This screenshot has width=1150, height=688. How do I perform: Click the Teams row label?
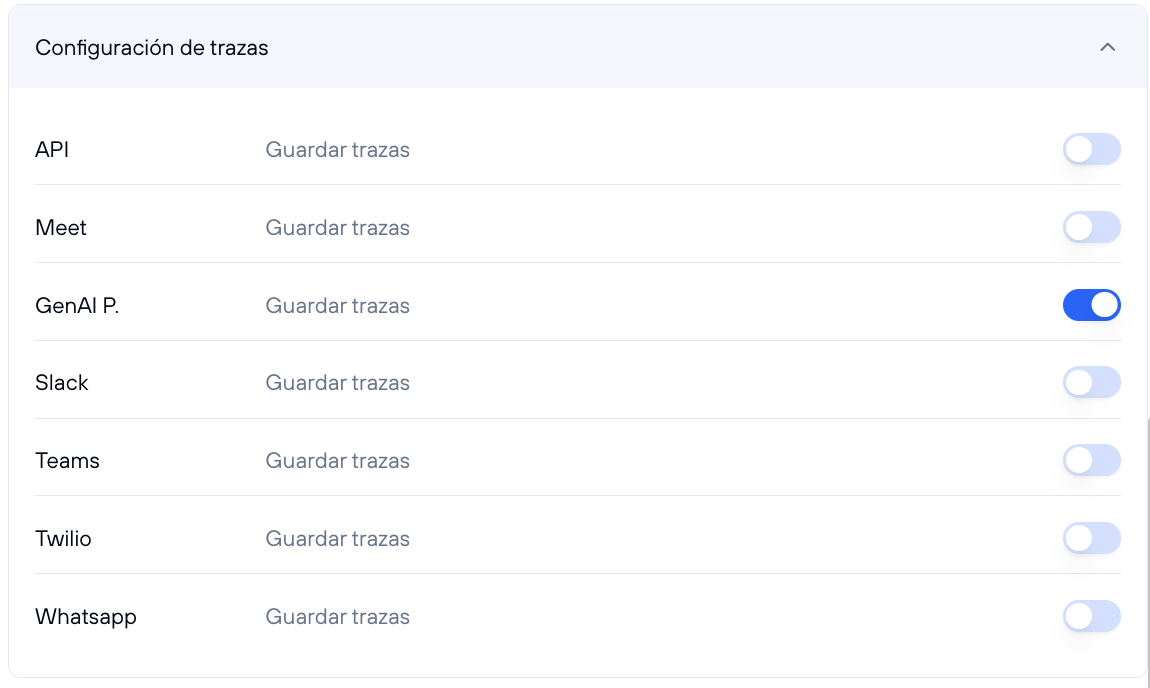click(68, 461)
